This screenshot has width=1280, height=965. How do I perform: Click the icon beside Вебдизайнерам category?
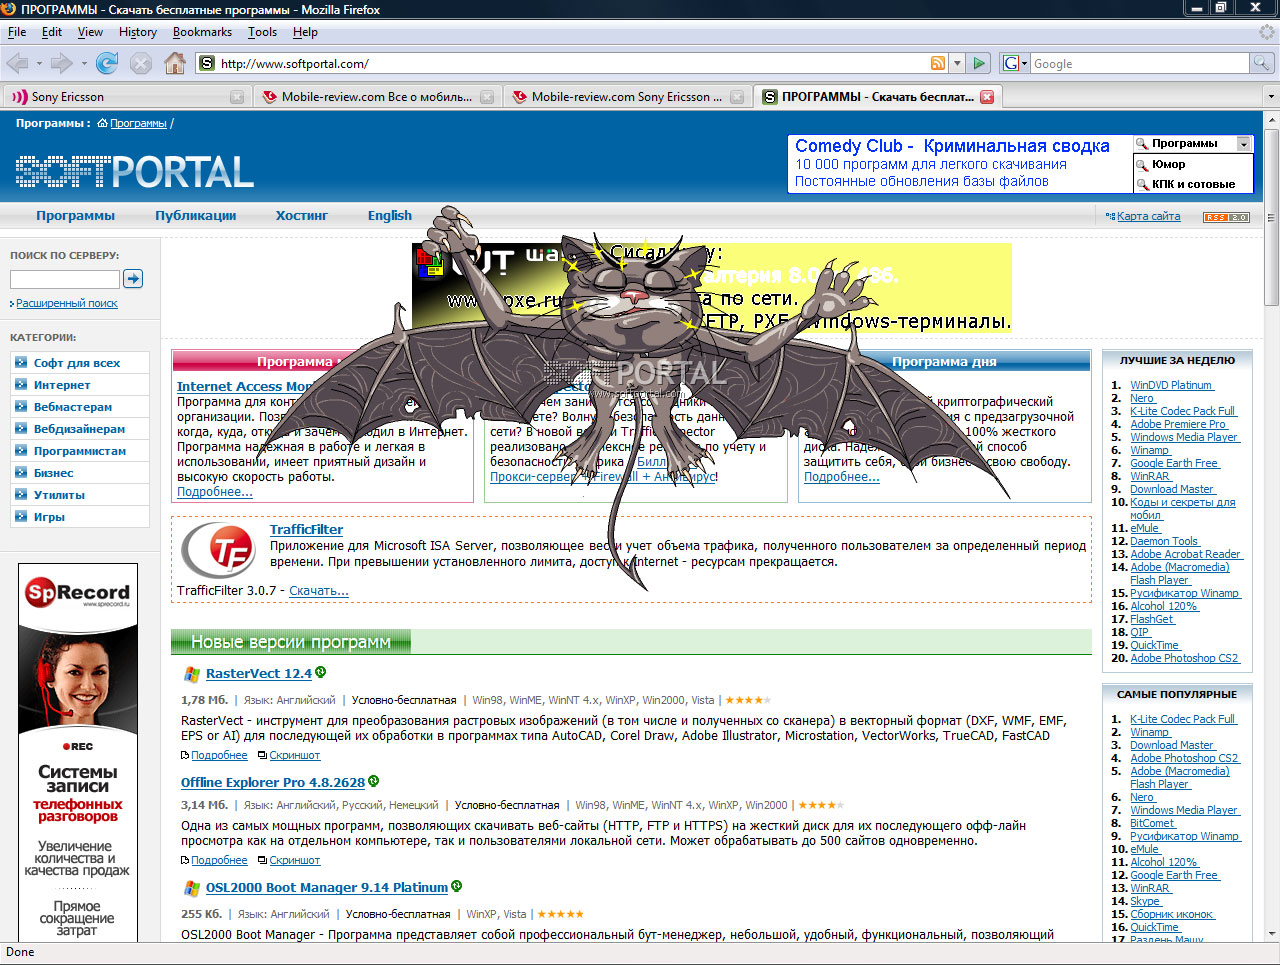(21, 428)
